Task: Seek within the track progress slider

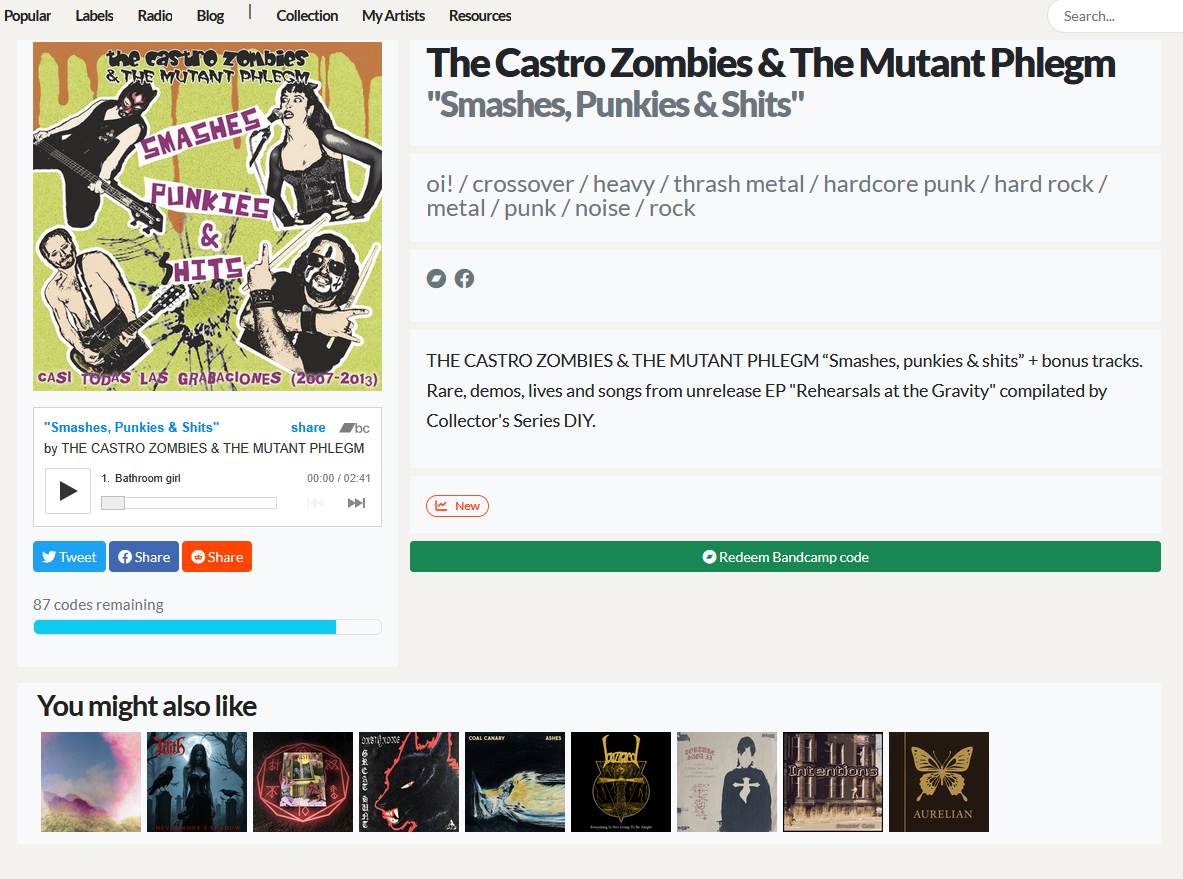Action: [x=189, y=503]
